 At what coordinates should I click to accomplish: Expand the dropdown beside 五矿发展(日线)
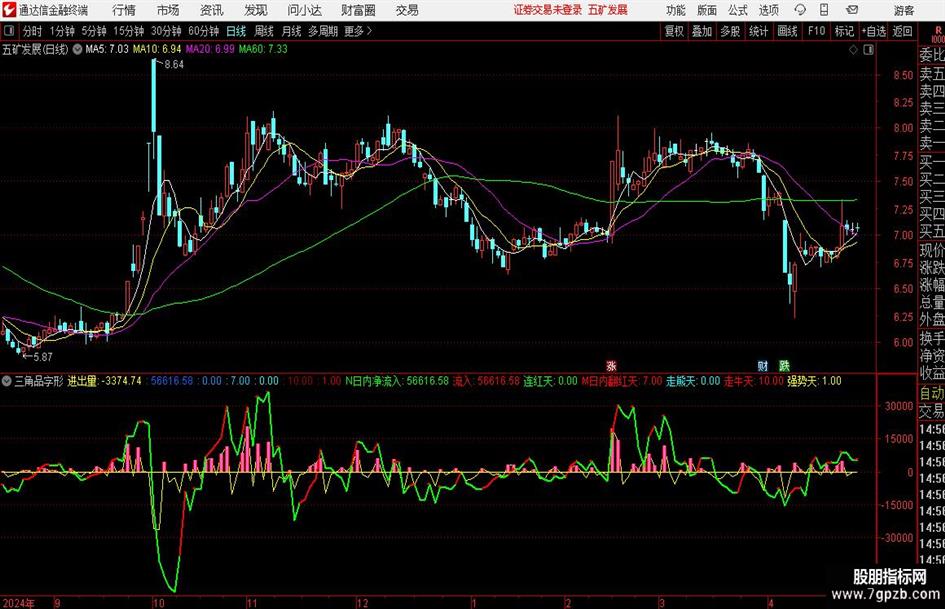pos(77,49)
